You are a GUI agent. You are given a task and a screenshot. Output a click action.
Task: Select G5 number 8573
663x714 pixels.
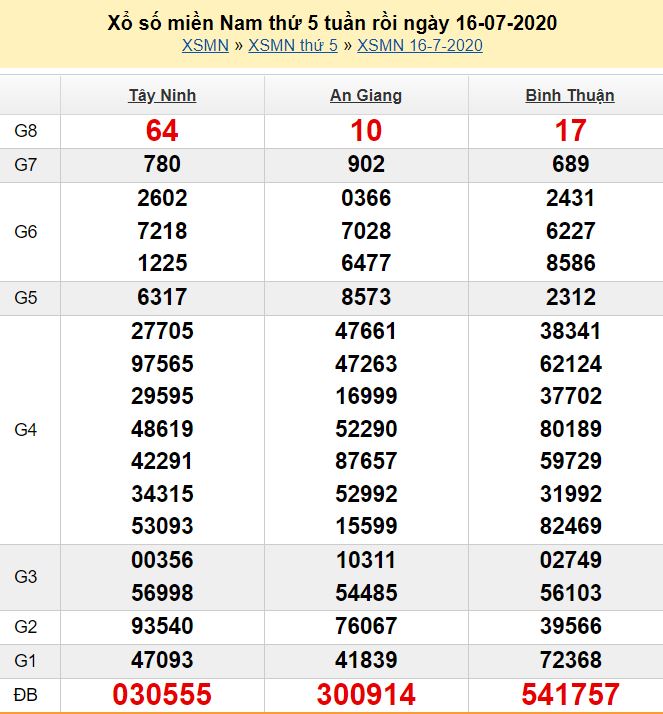click(366, 297)
